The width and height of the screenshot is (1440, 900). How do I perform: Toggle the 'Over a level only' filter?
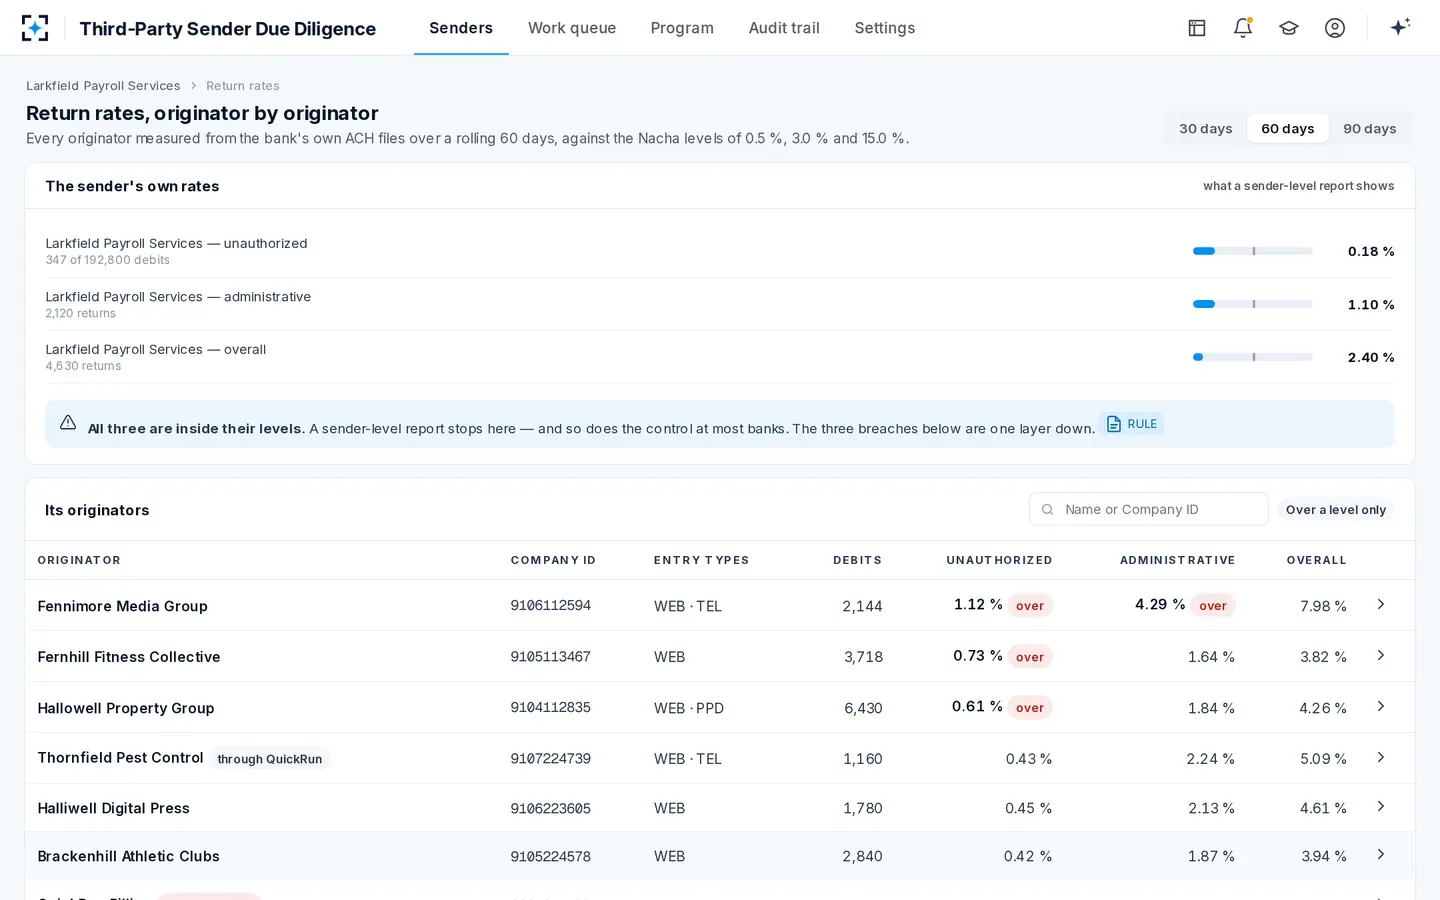click(x=1336, y=510)
